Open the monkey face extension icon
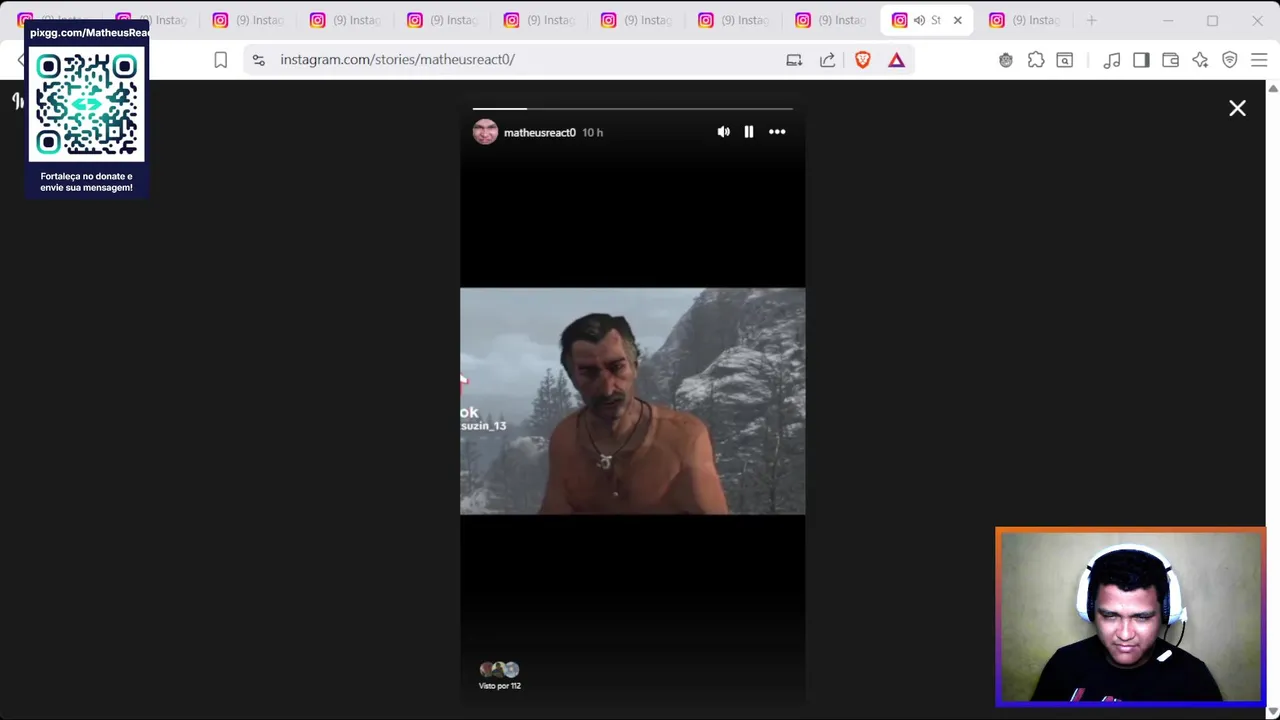This screenshot has height=720, width=1280. click(1006, 60)
